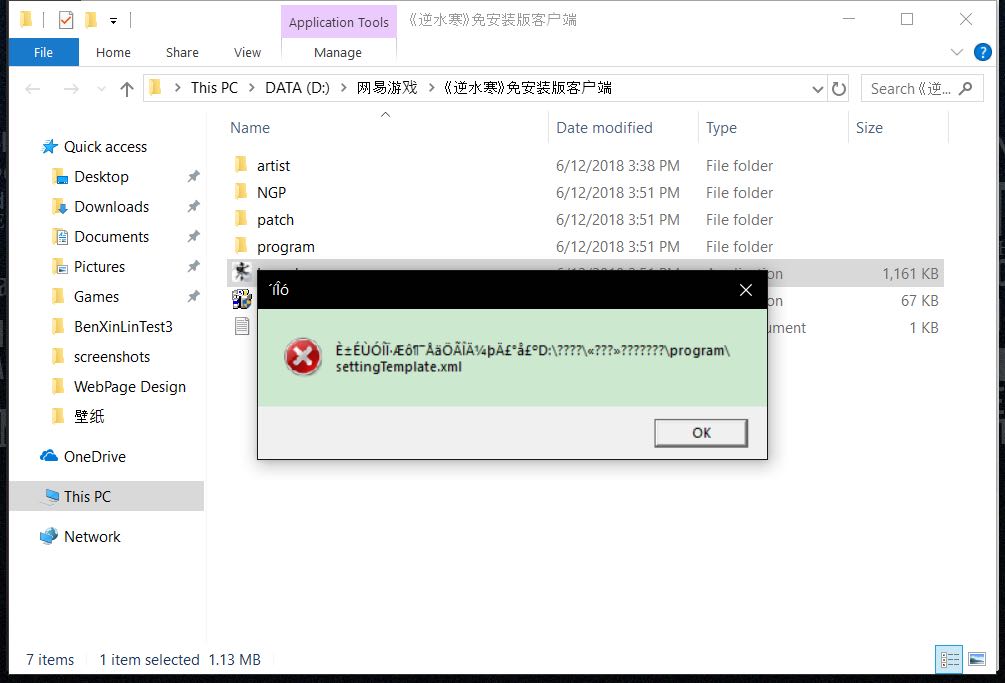Open the File ribbon tab
The image size is (1005, 683).
[x=44, y=53]
